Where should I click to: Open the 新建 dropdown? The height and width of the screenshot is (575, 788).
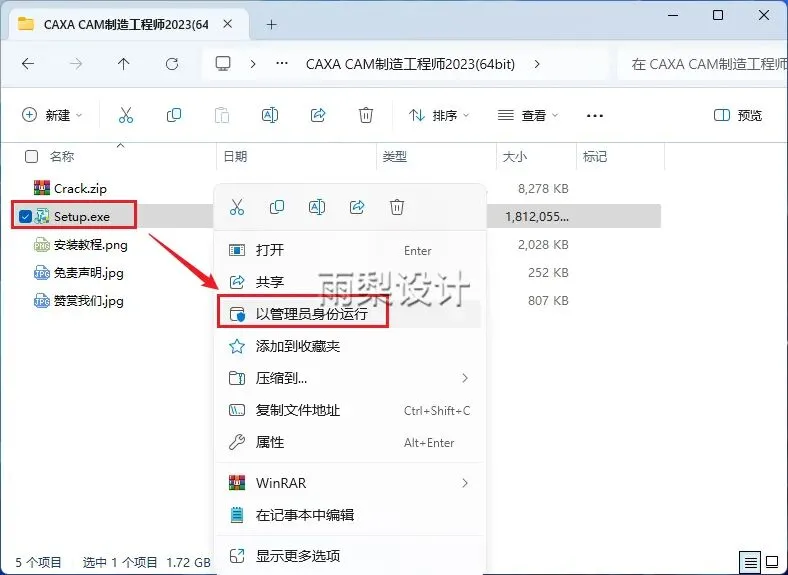coord(52,115)
